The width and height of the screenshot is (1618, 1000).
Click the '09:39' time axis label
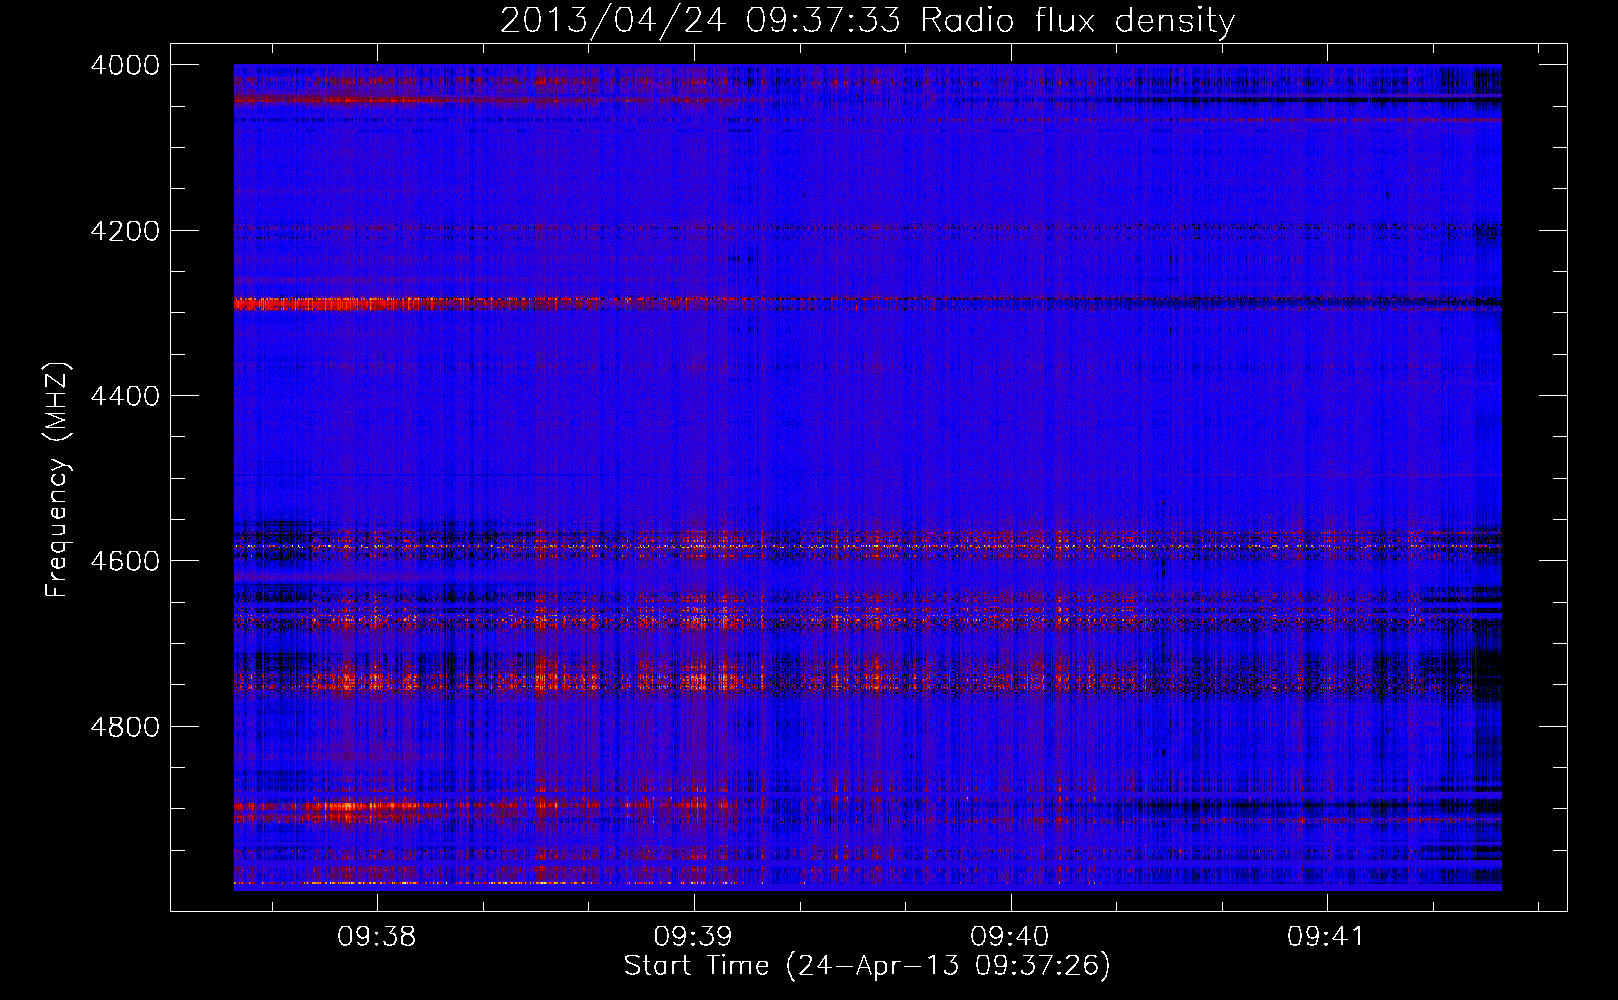(x=693, y=936)
